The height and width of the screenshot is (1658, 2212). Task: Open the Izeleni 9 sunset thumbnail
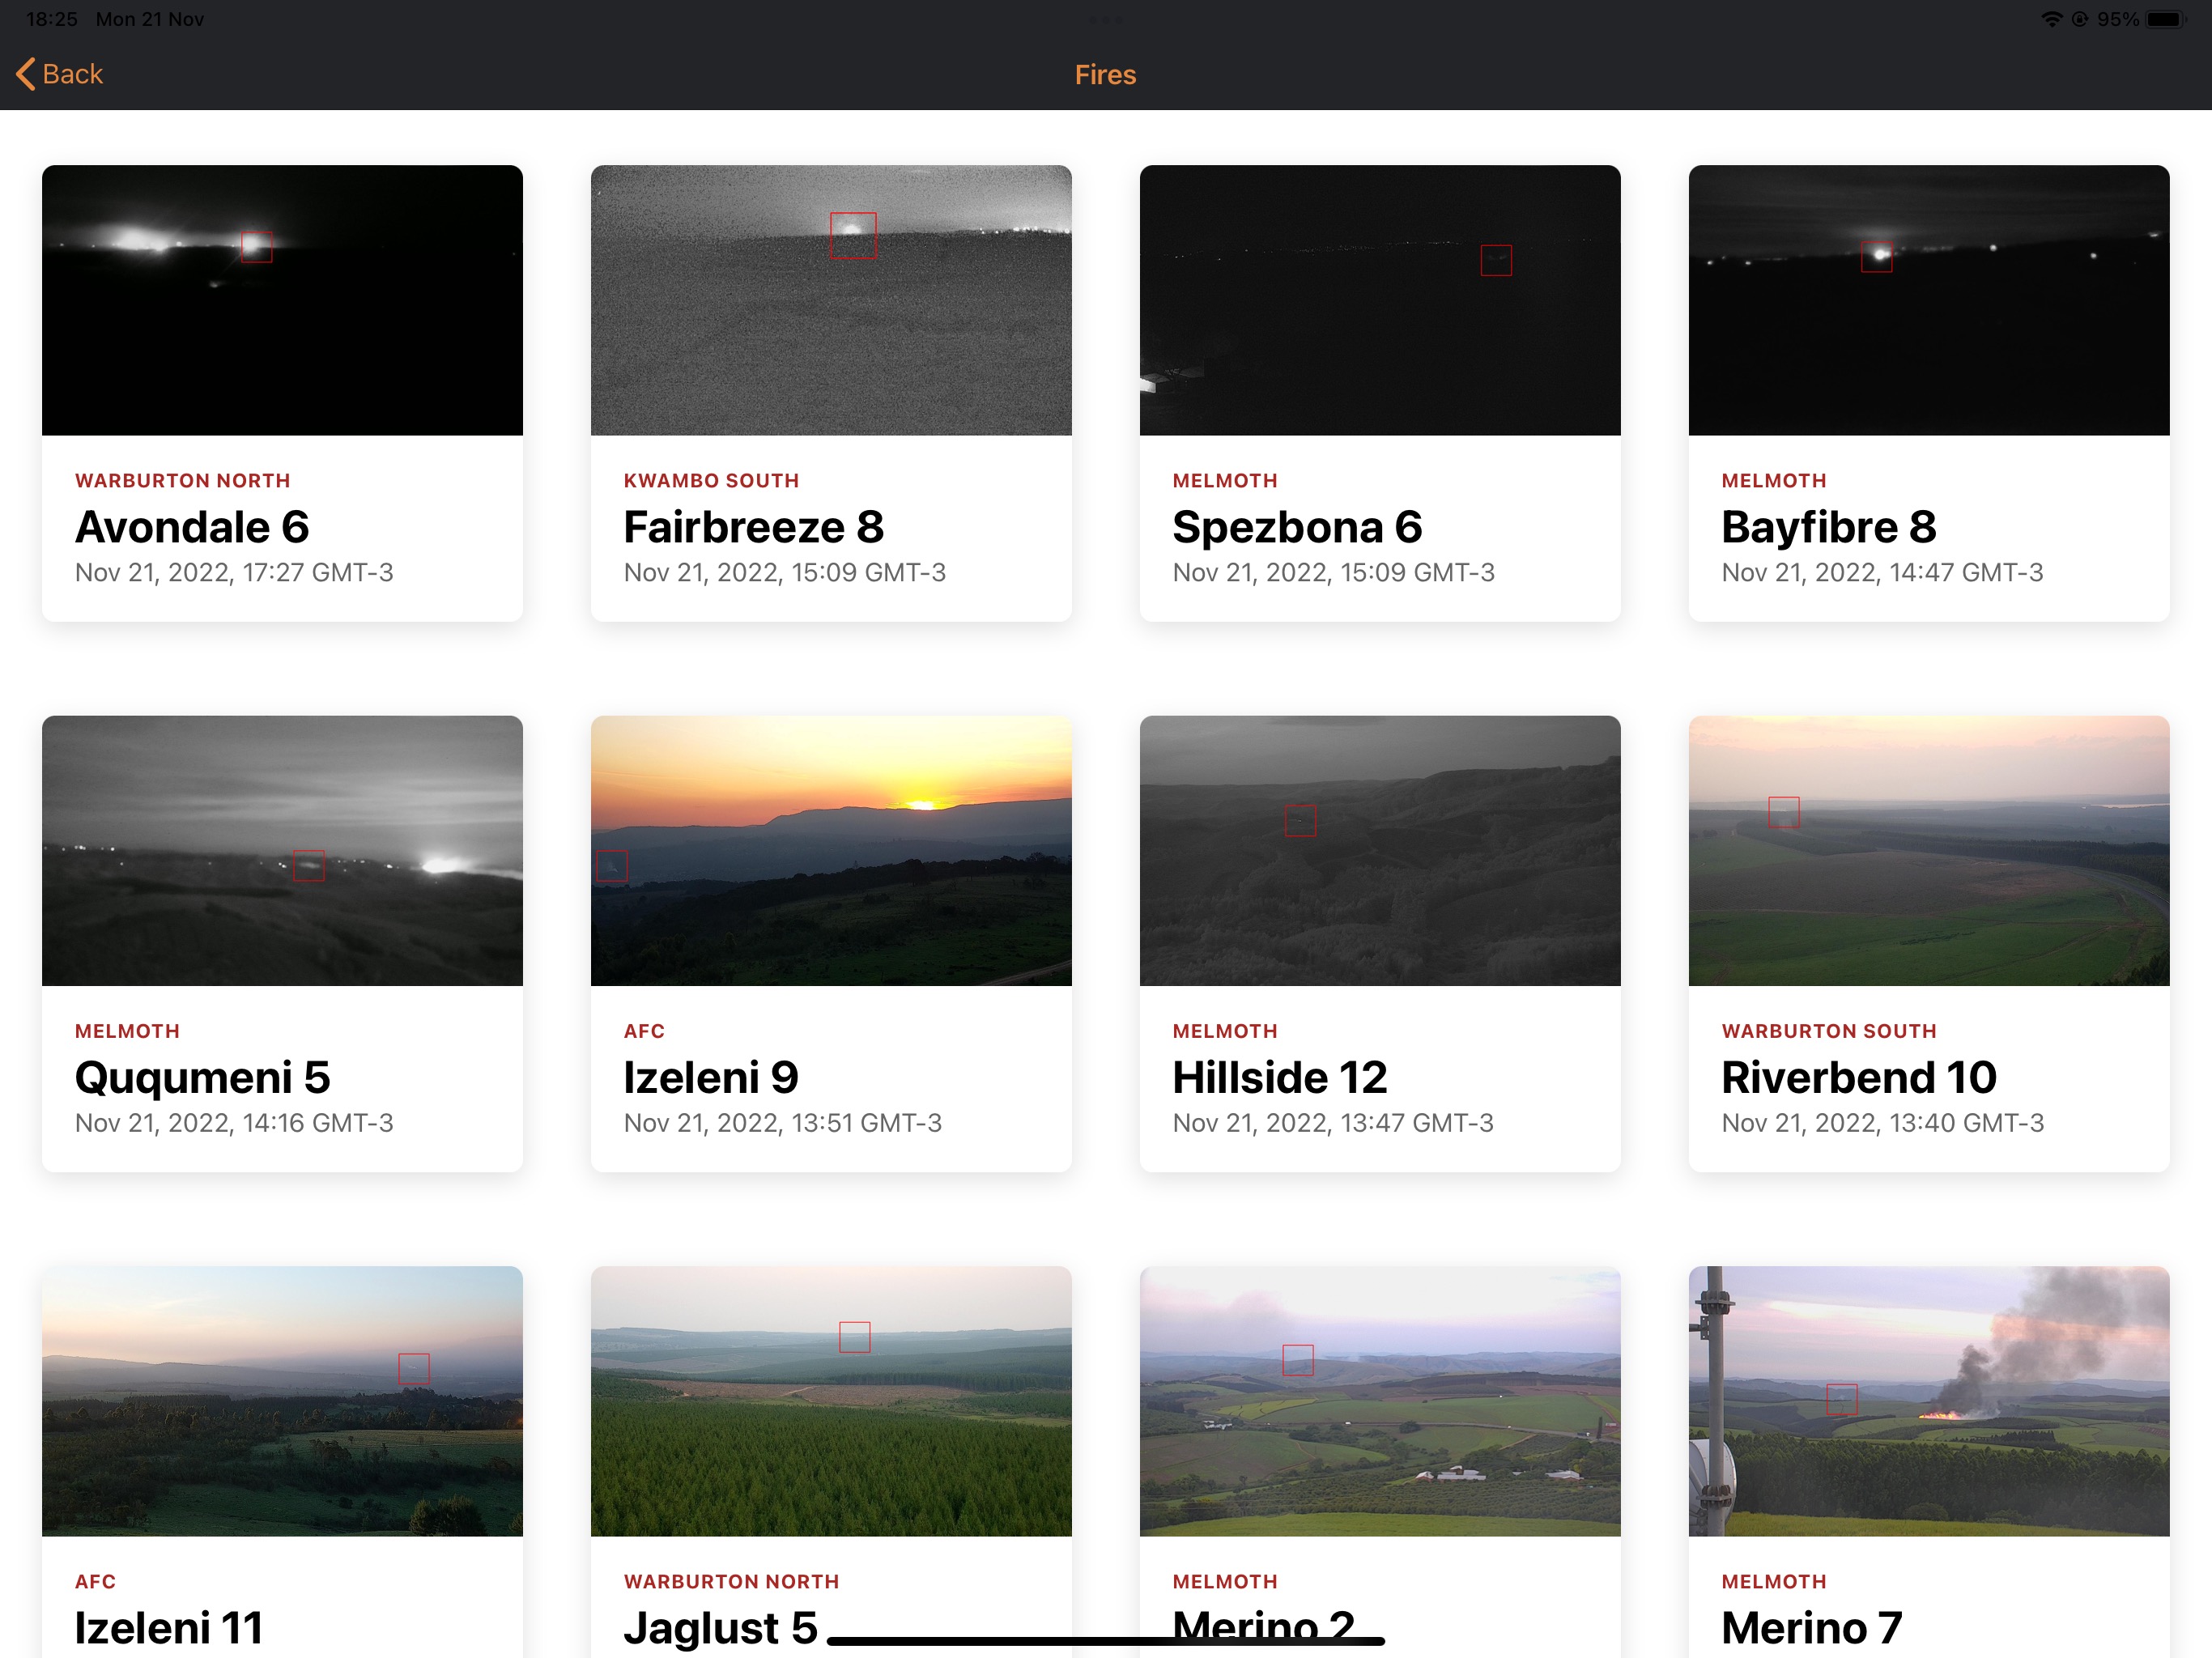click(830, 850)
